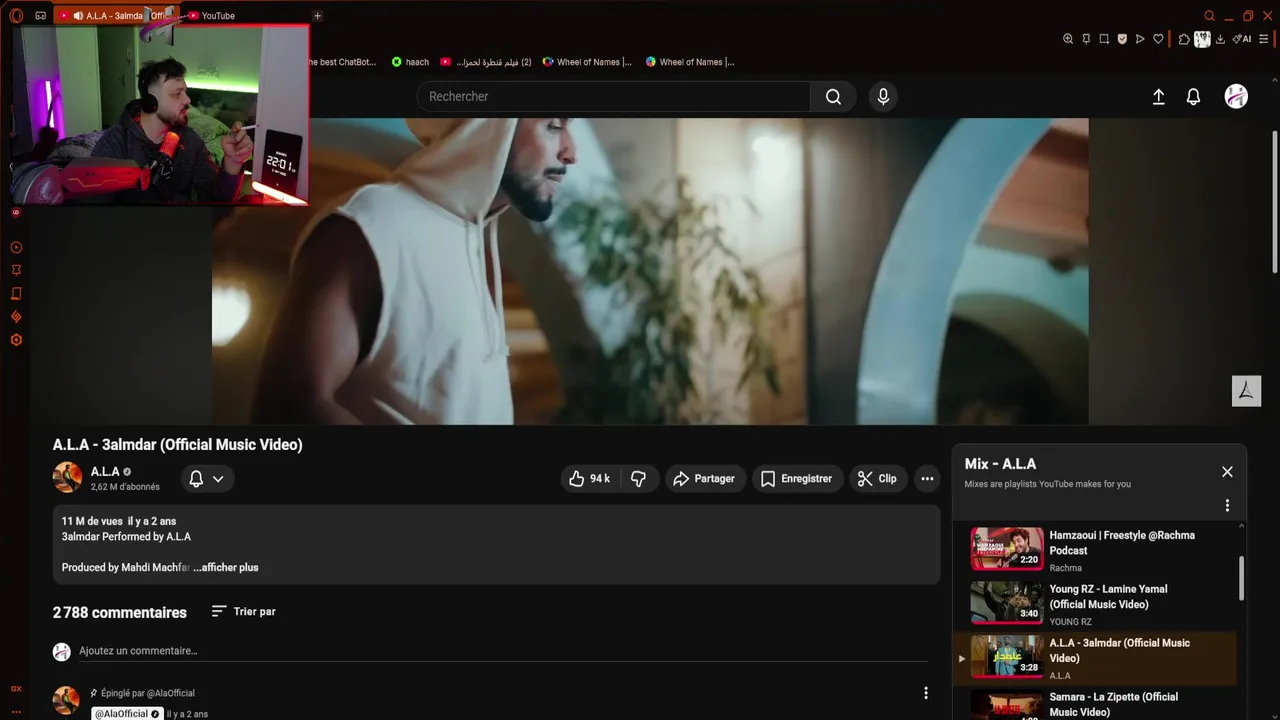
Task: Open 'haach' bookmark
Action: [x=410, y=62]
